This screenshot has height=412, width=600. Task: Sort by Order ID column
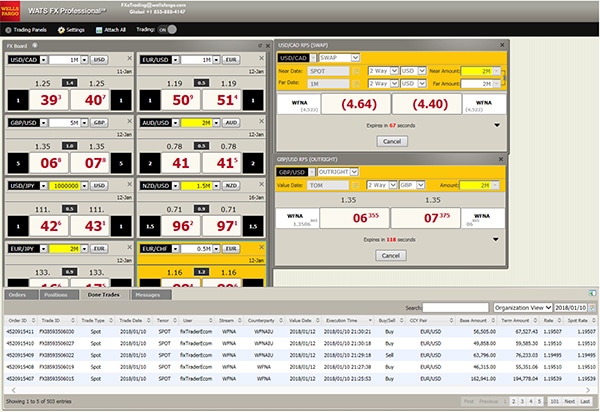coord(21,321)
